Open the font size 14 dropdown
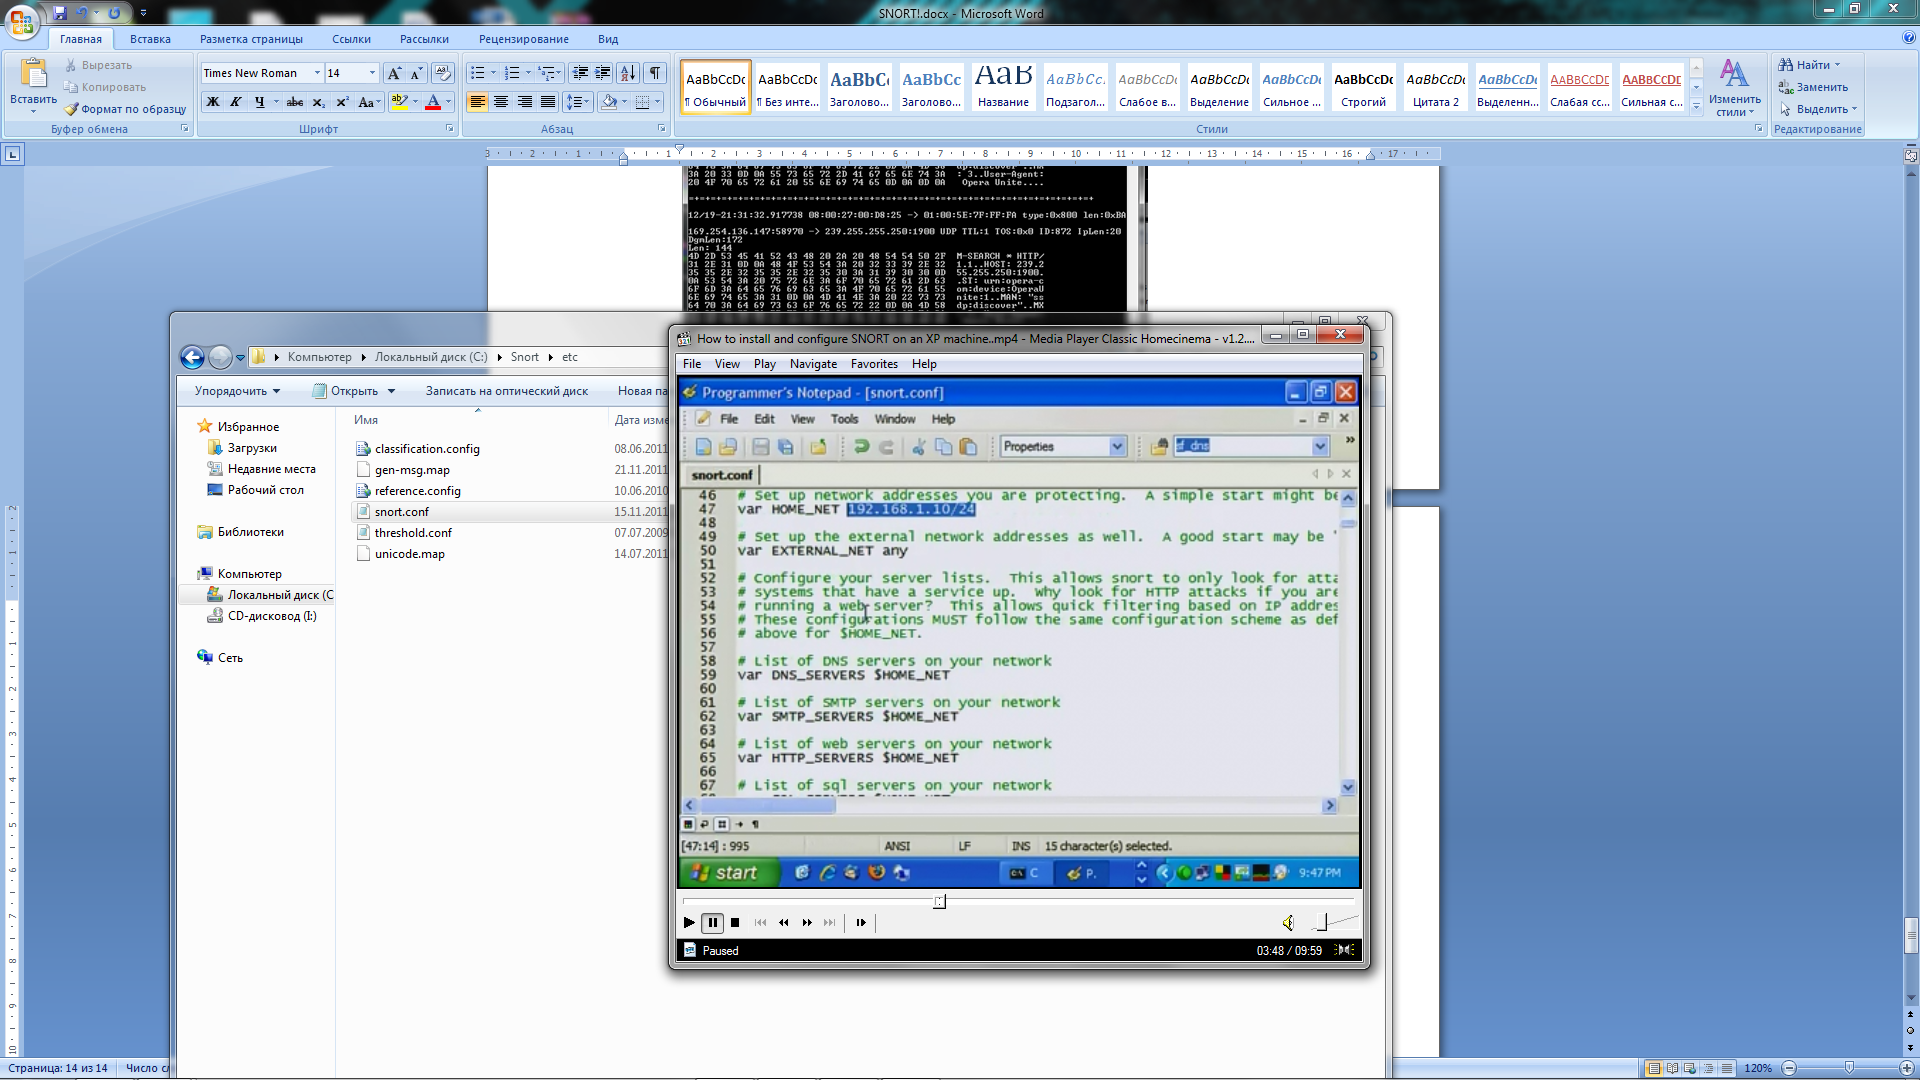1920x1080 pixels. point(372,73)
